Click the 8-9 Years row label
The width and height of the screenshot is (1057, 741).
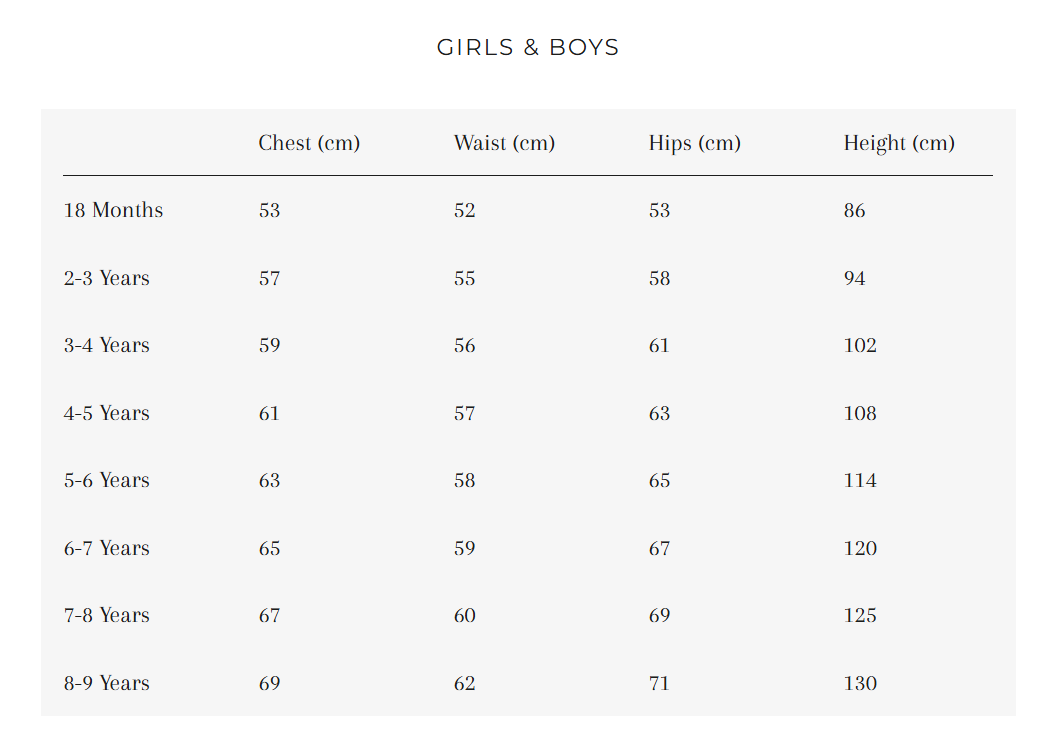click(107, 683)
